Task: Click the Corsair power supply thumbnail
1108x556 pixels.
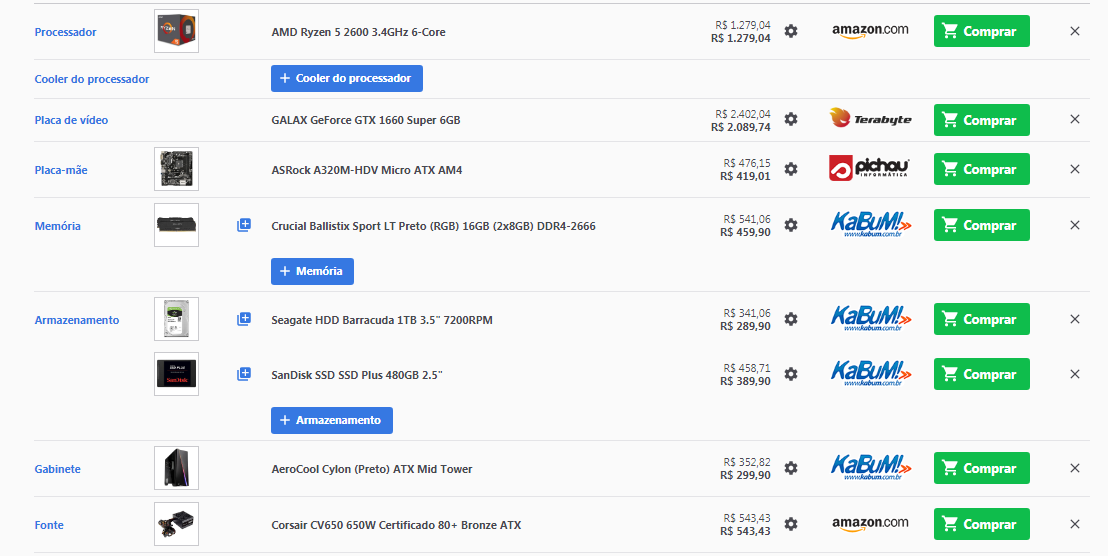Action: (177, 524)
